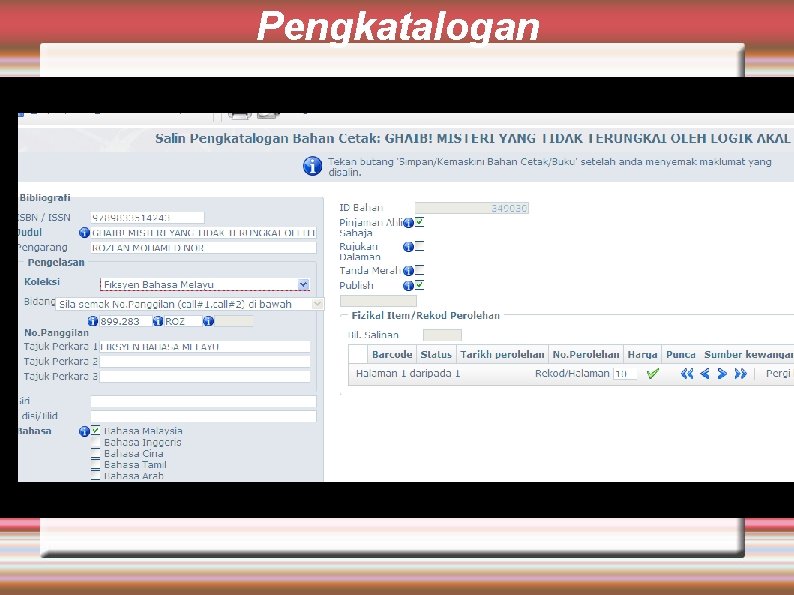The image size is (794, 595).
Task: Click the Rekod/Halaman number field
Action: [x=625, y=374]
